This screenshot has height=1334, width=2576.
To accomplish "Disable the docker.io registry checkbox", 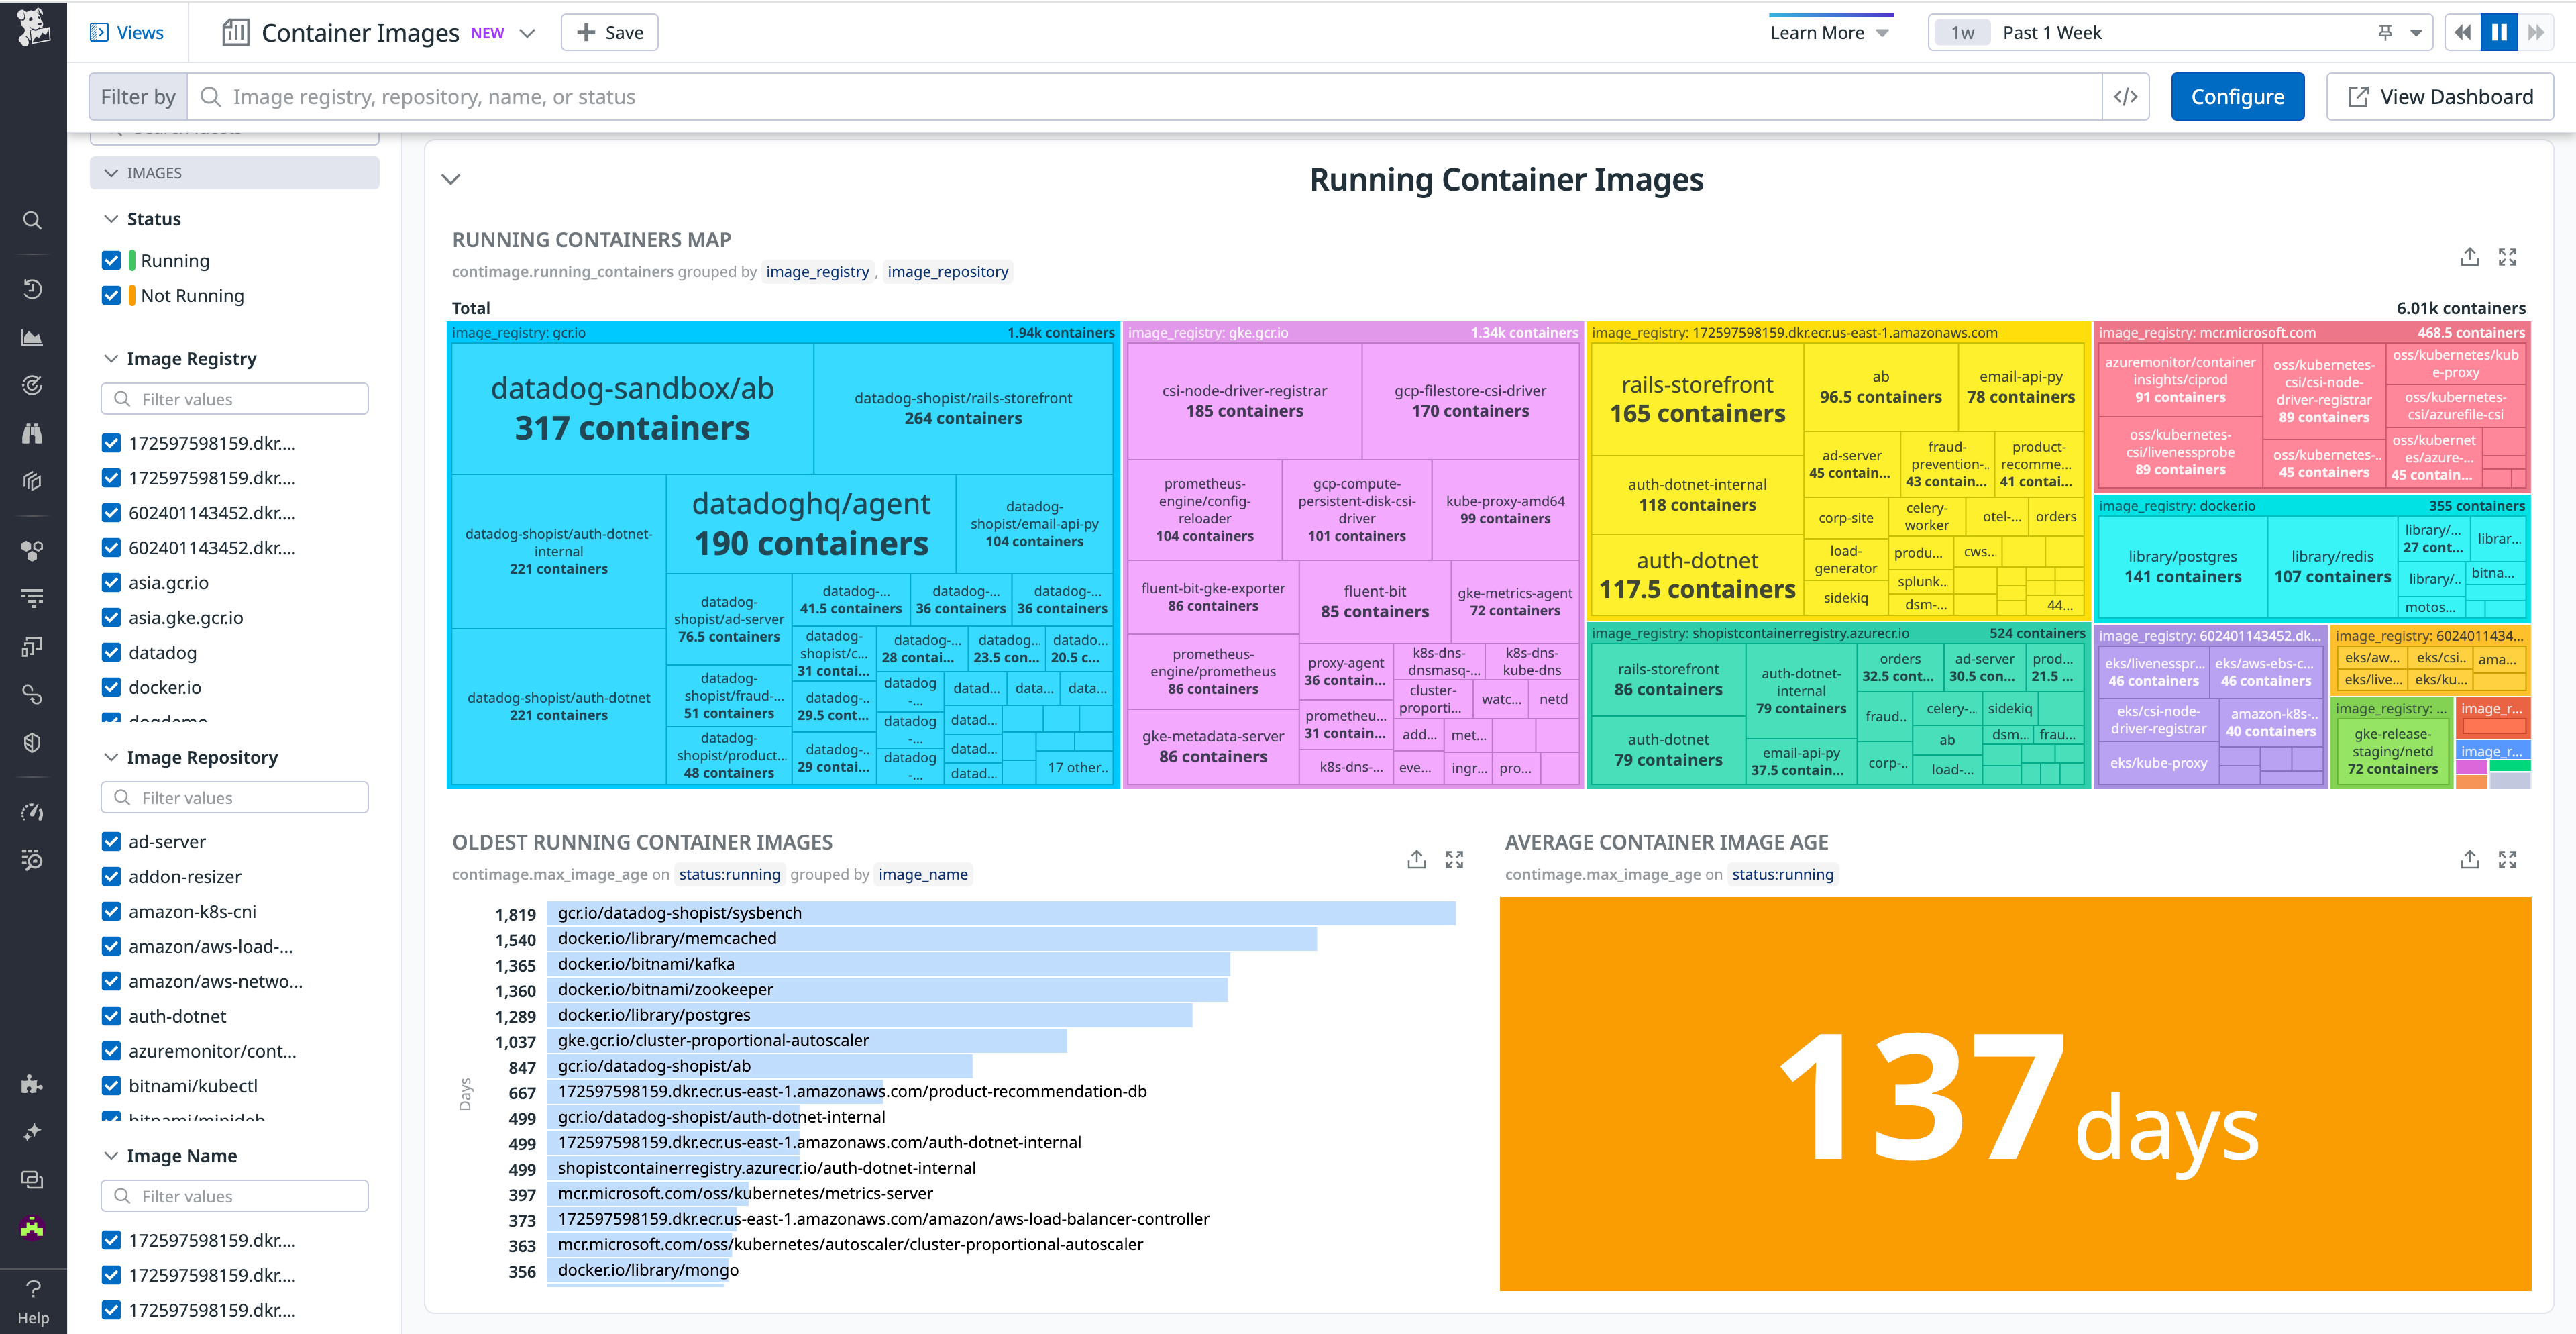I will (111, 687).
